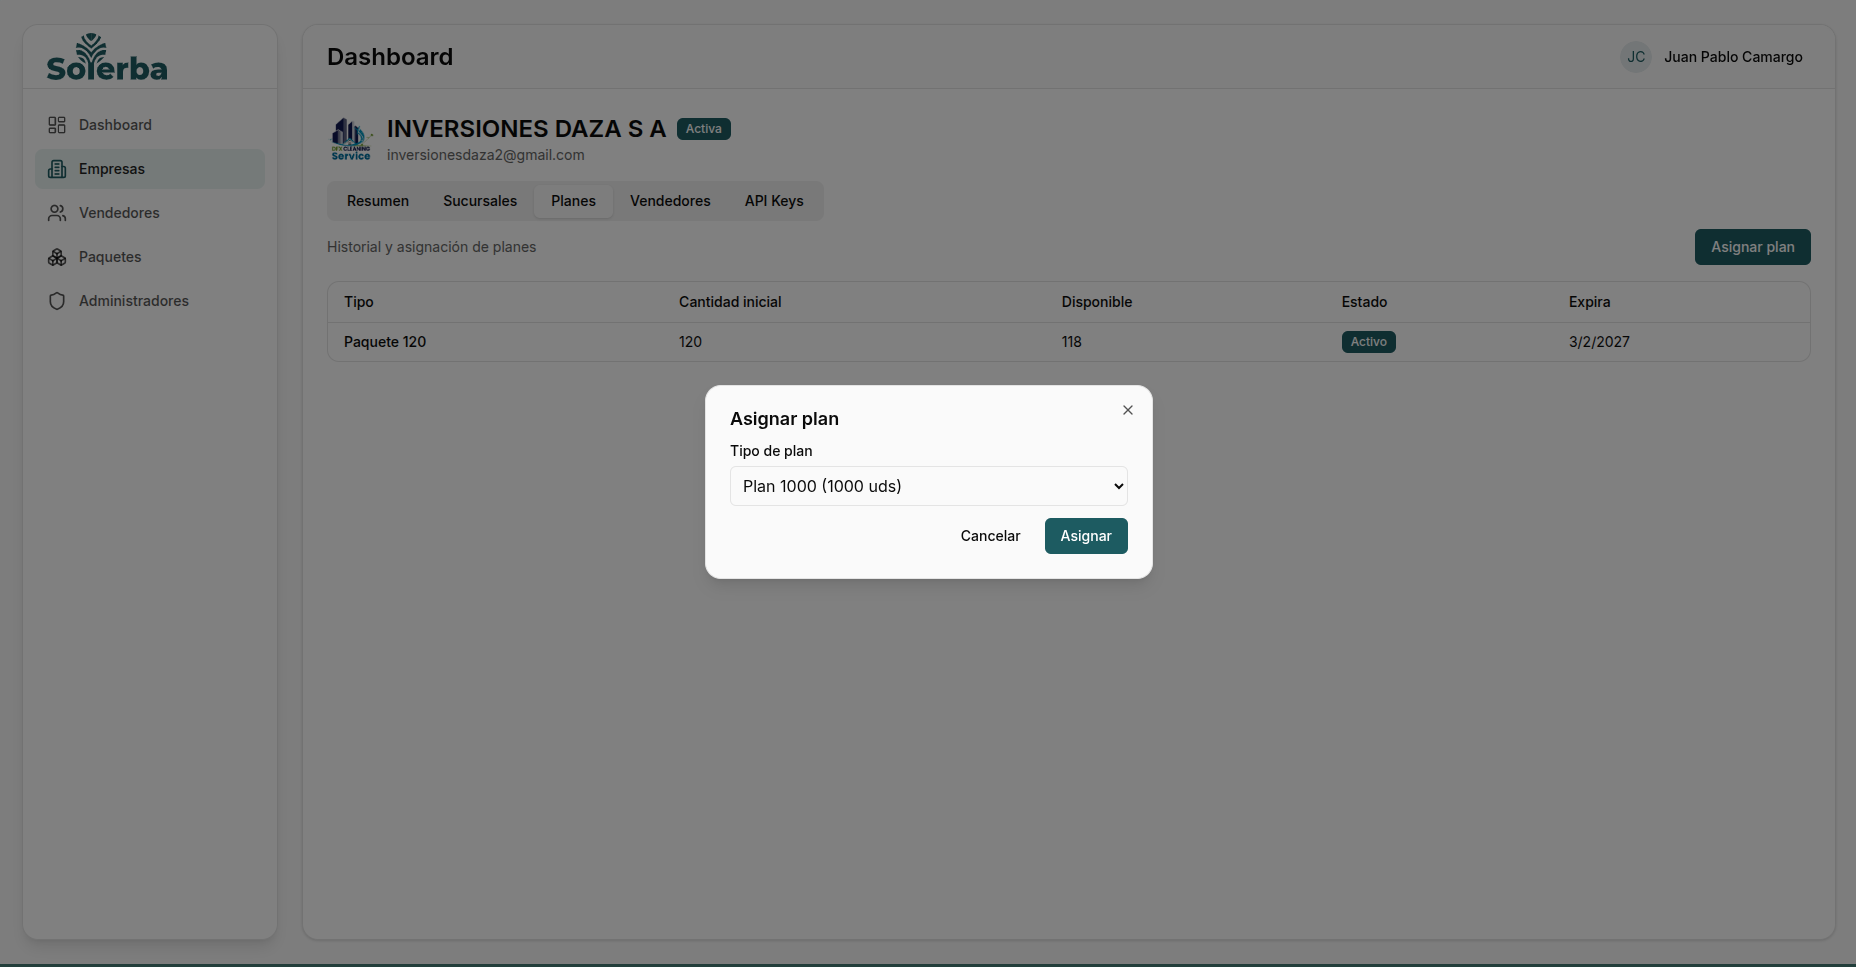Click the Solerba logo
1856x967 pixels.
(107, 58)
